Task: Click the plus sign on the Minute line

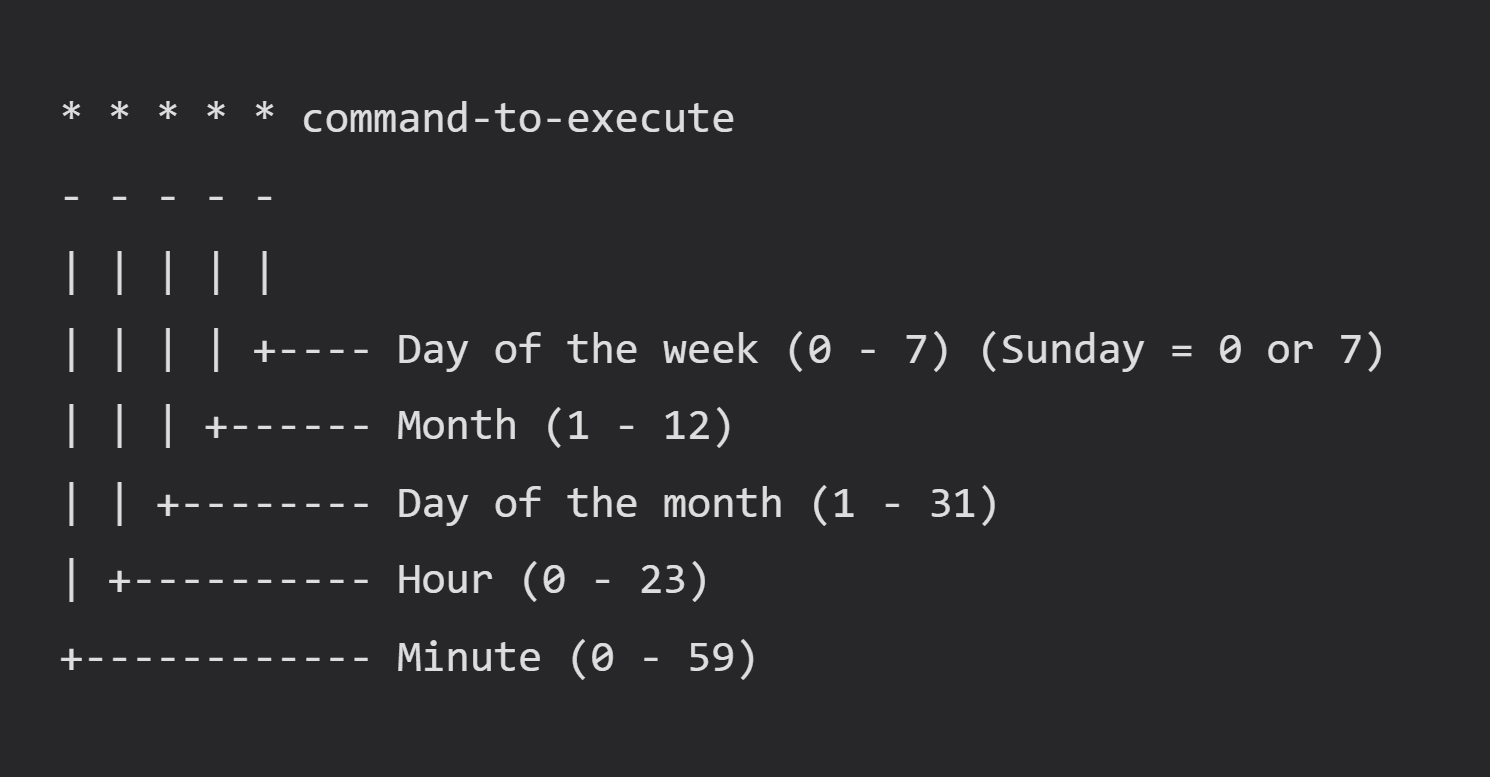Action: 71,657
